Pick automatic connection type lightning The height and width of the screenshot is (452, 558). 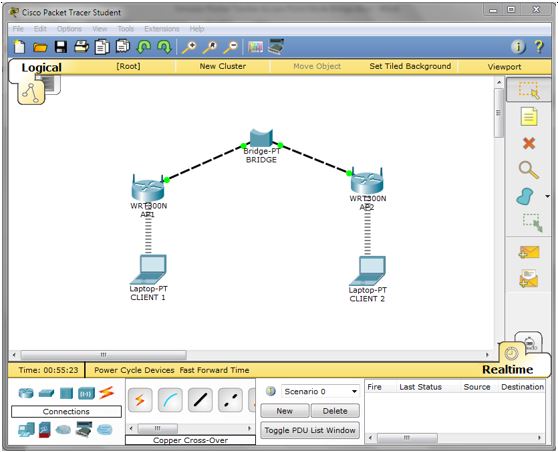[x=140, y=400]
